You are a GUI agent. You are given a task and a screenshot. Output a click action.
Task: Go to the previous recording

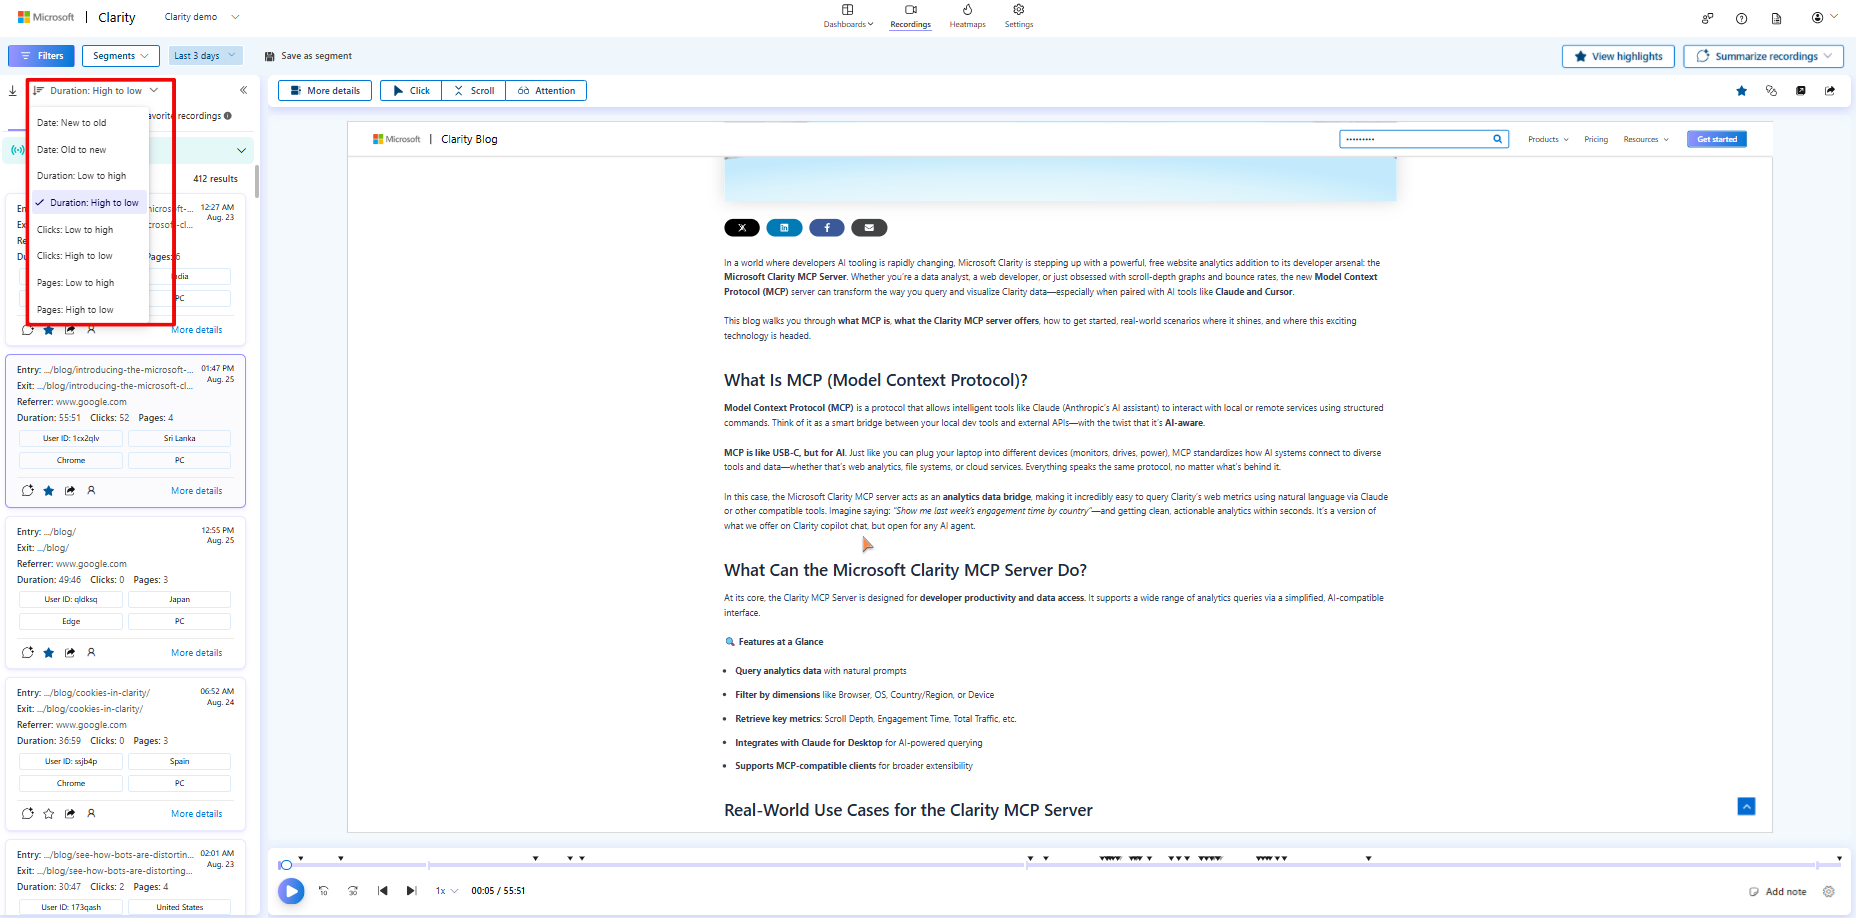pyautogui.click(x=382, y=890)
